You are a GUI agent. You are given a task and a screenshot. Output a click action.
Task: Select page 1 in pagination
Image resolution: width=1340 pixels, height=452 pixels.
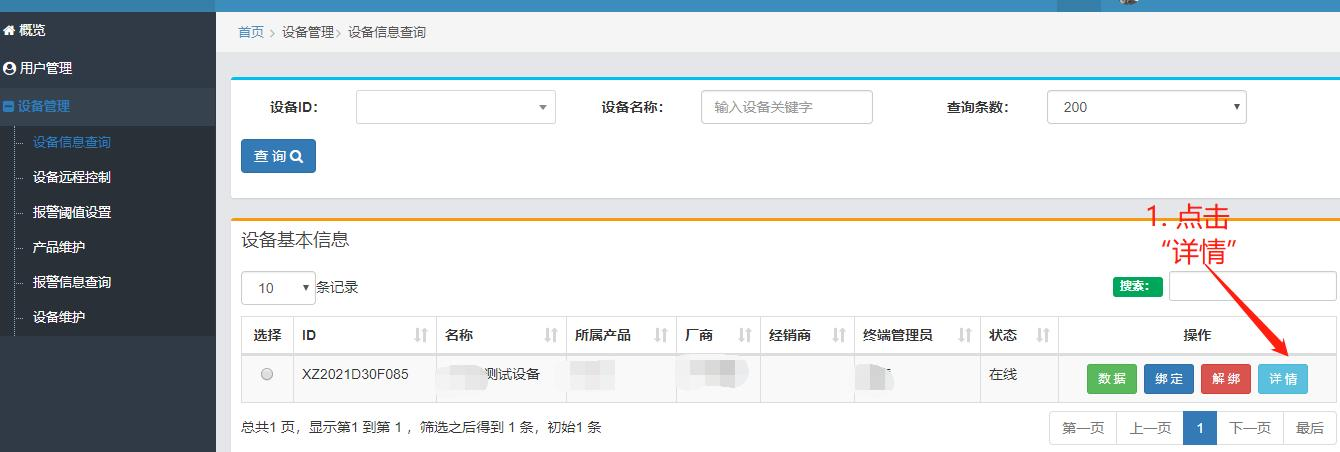tap(1200, 428)
